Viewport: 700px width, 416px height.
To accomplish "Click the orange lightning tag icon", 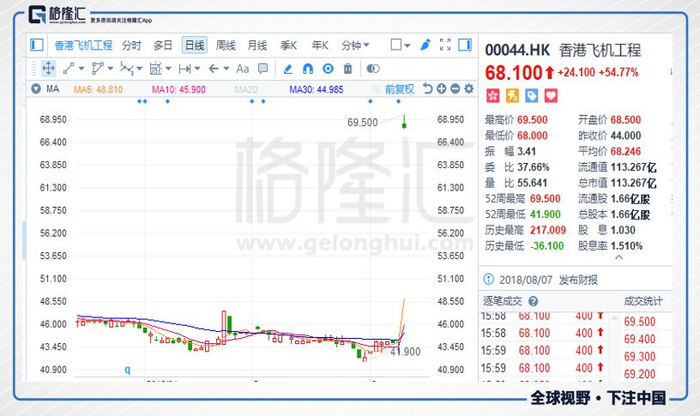I will coord(512,96).
